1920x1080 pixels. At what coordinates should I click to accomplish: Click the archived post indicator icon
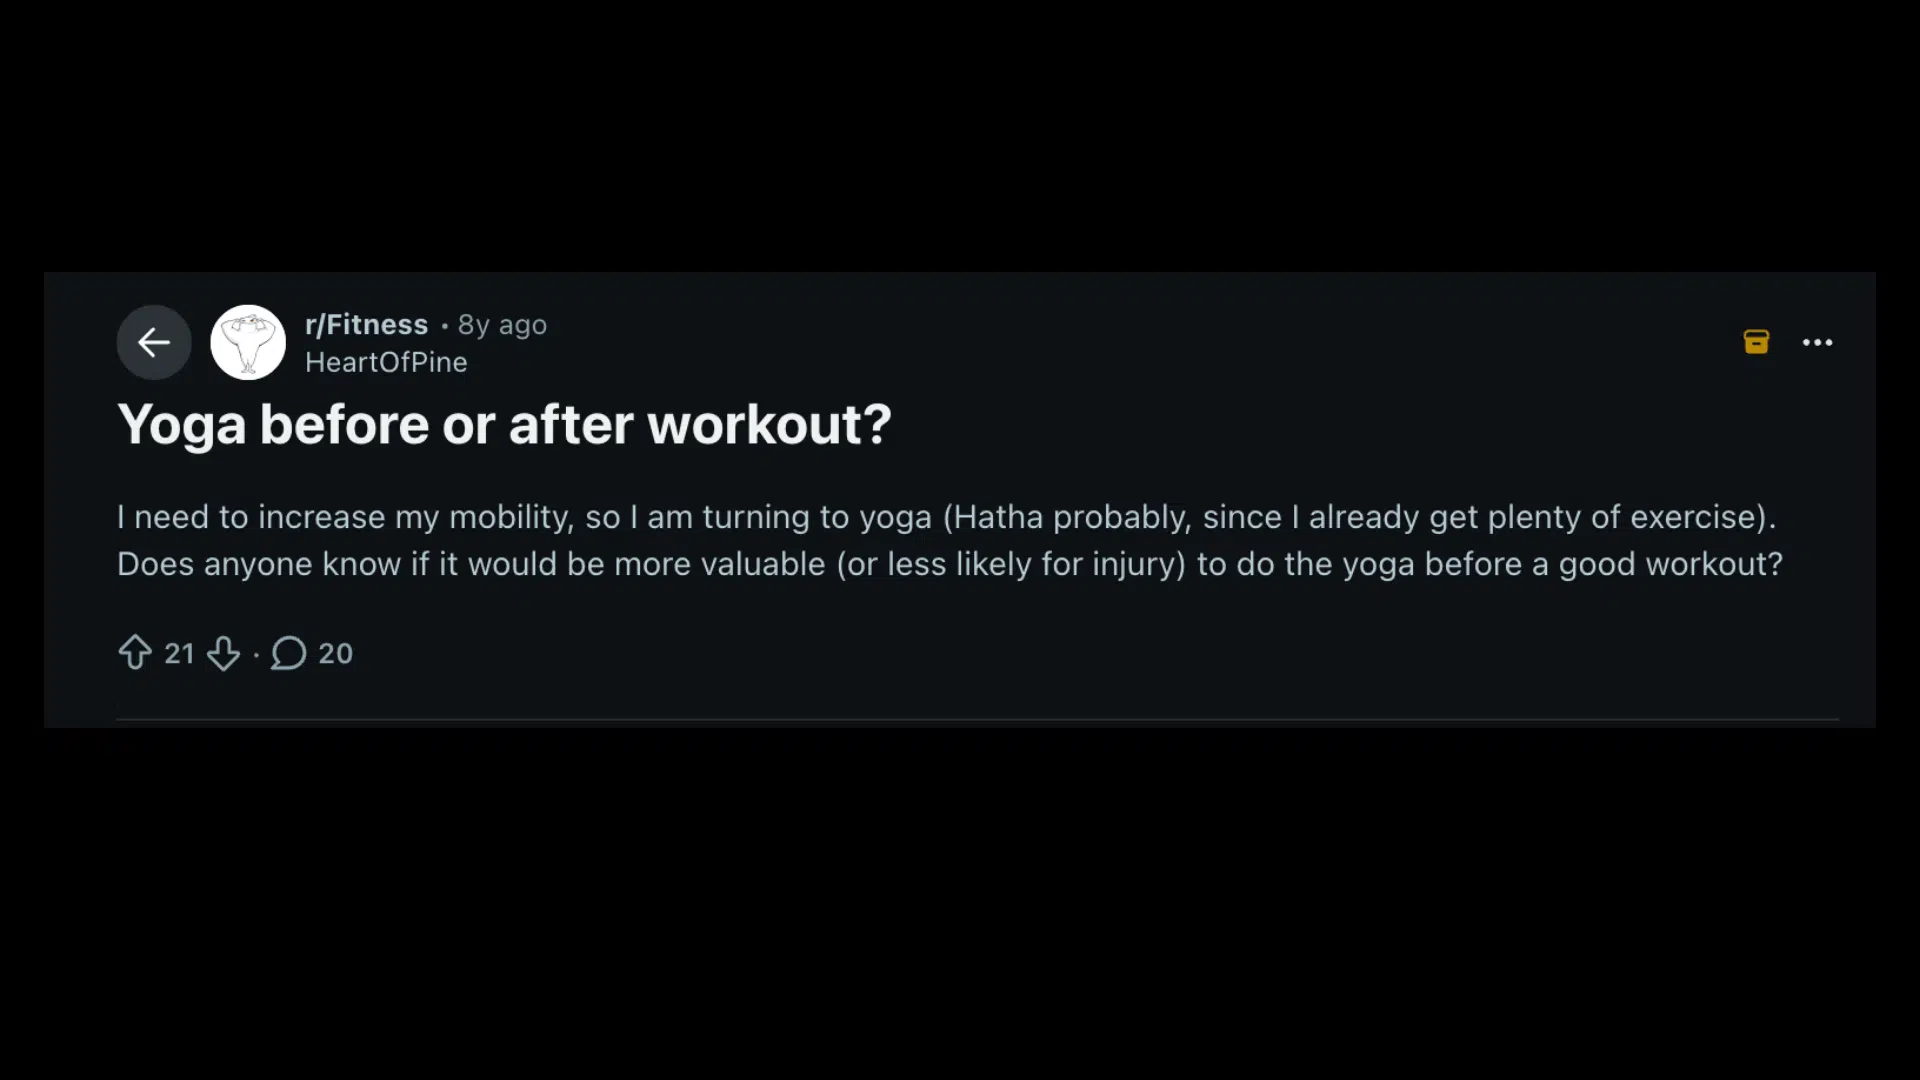click(x=1757, y=341)
